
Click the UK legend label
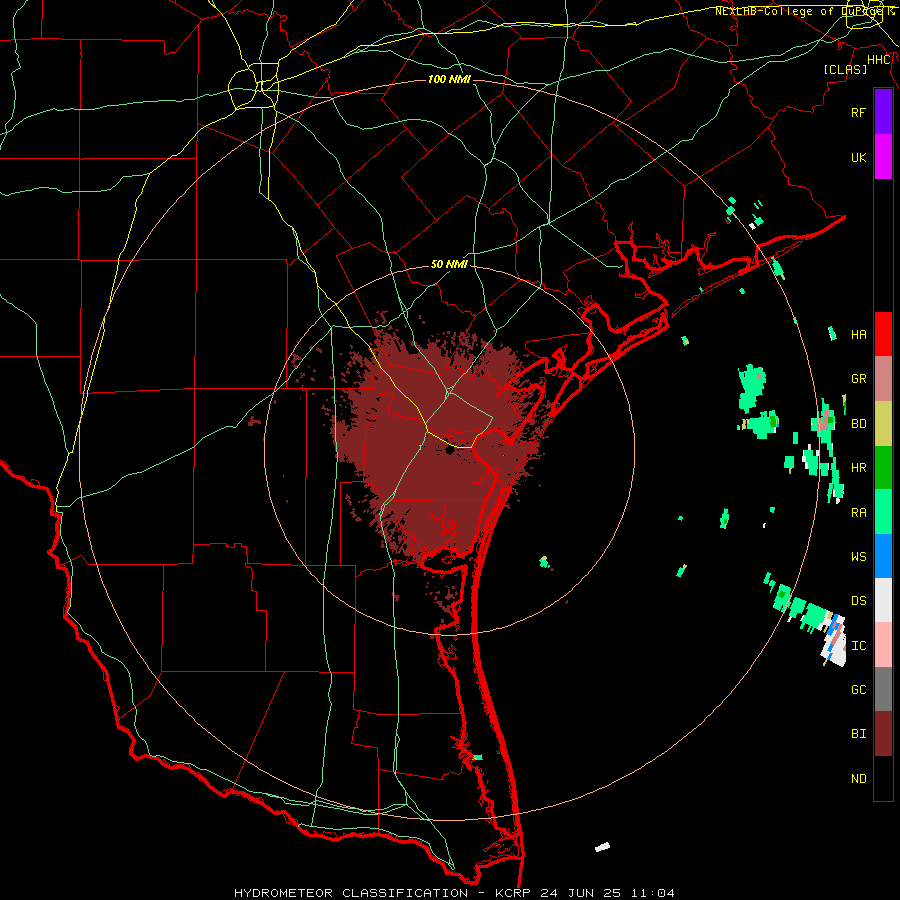[x=858, y=157]
